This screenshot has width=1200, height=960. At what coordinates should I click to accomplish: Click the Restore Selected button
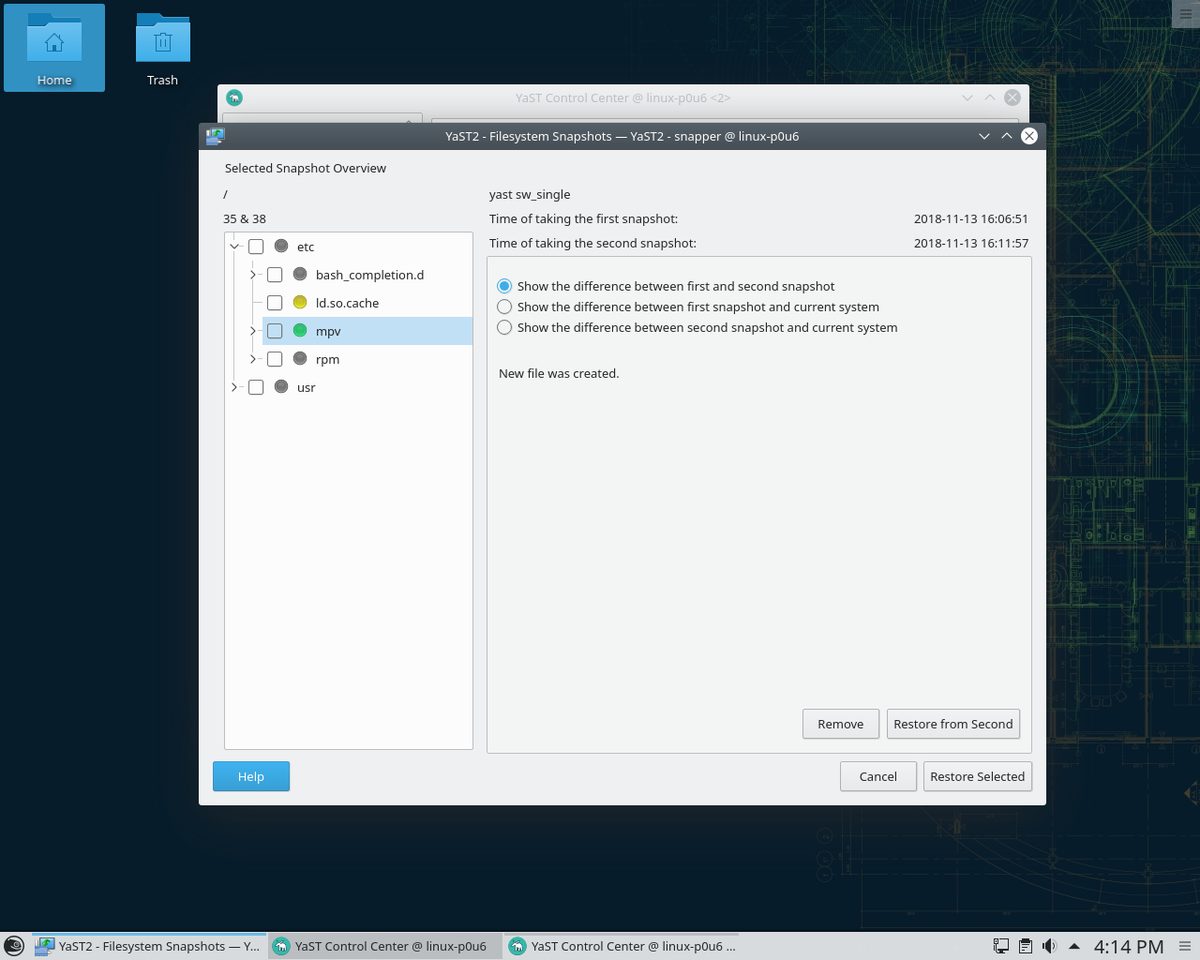pos(977,776)
